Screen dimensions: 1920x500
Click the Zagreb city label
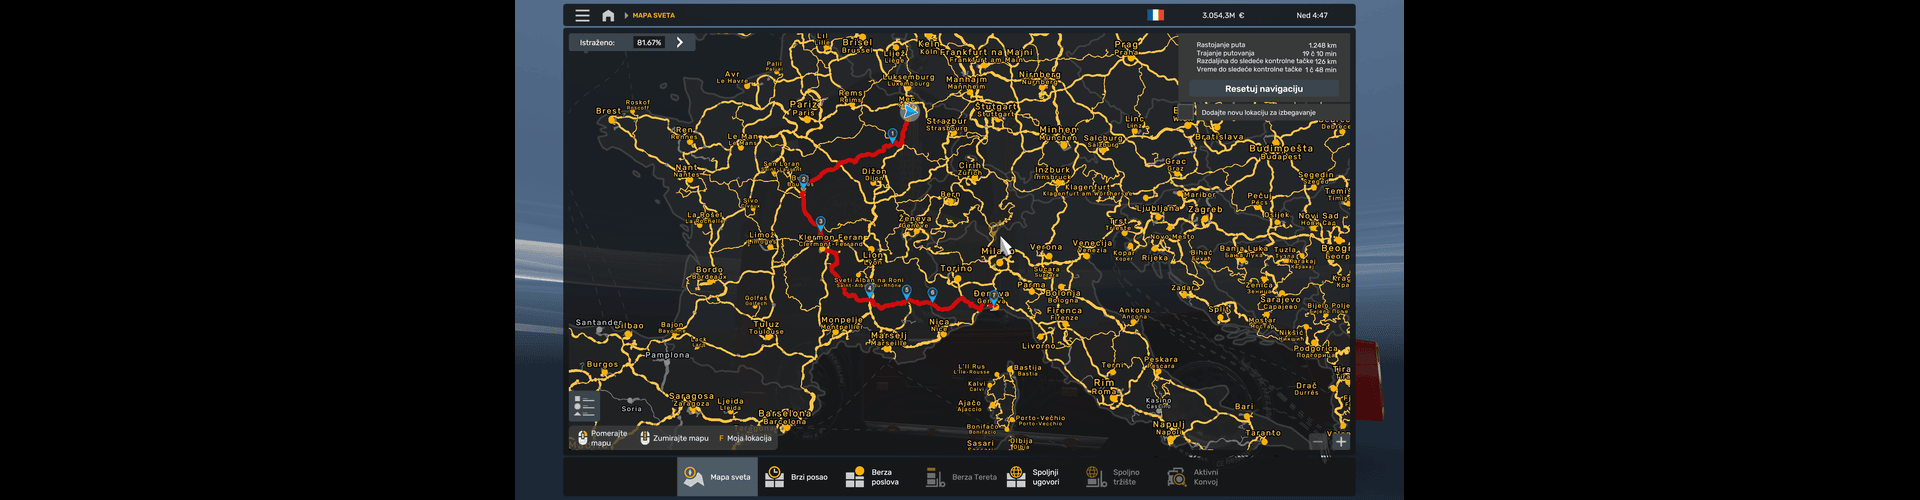coord(1205,209)
